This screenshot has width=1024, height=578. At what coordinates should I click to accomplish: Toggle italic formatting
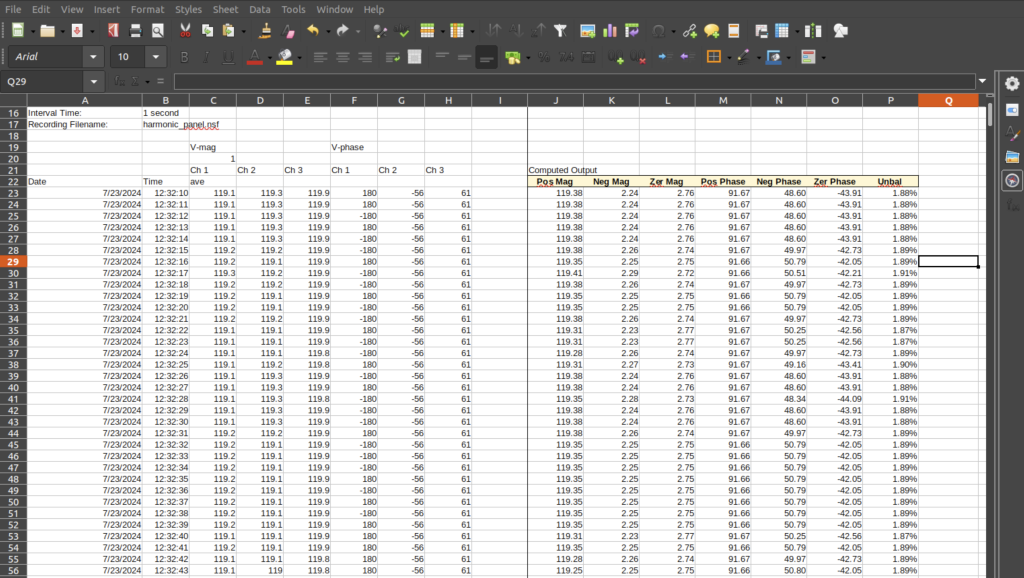206,57
